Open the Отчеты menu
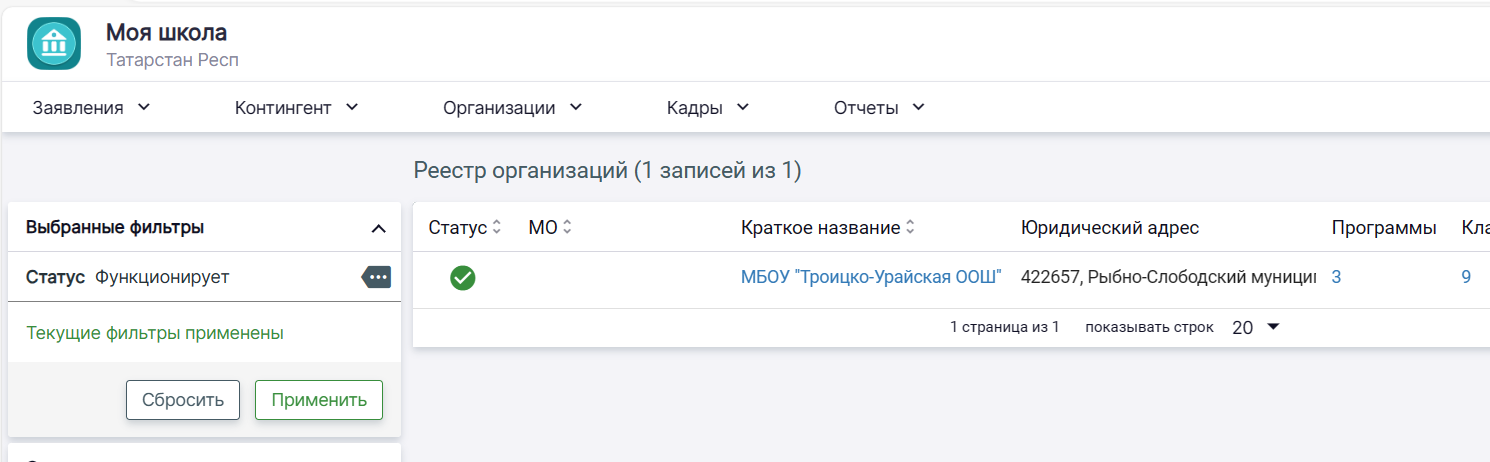This screenshot has width=1490, height=462. pyautogui.click(x=879, y=108)
